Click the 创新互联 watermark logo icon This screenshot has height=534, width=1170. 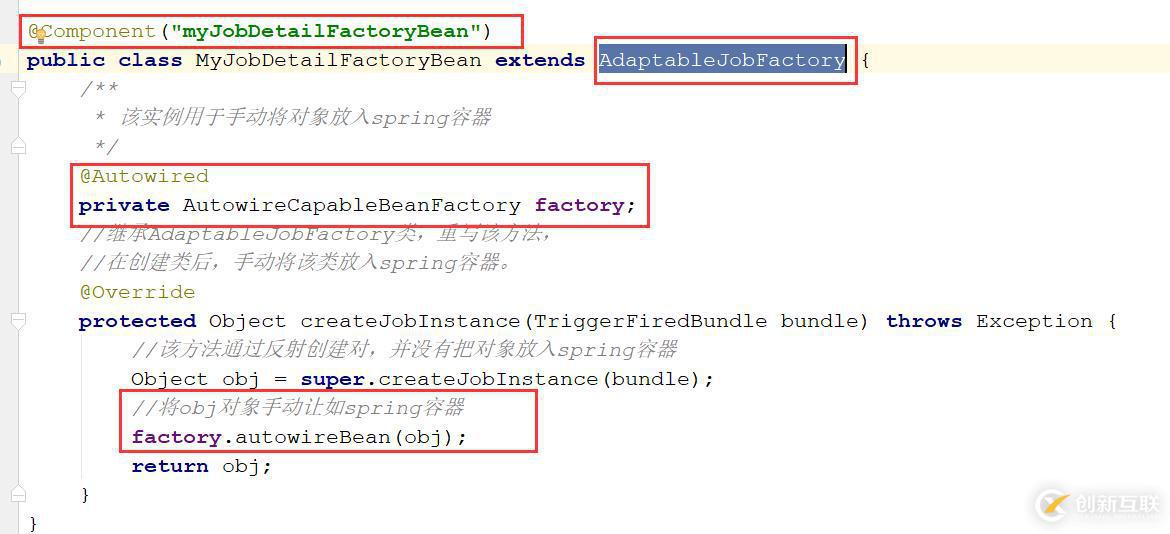tap(1052, 504)
